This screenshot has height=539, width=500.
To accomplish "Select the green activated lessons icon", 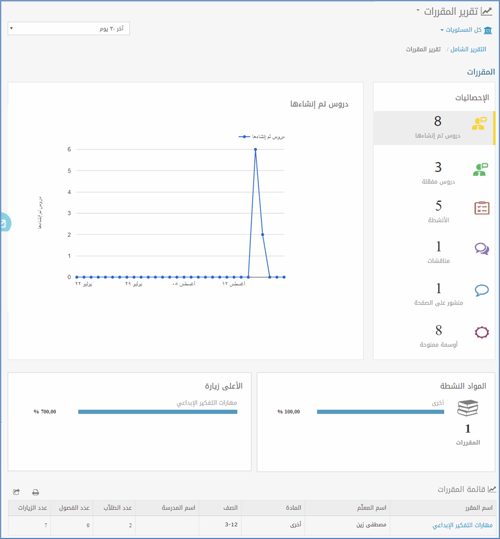I will click(x=480, y=169).
